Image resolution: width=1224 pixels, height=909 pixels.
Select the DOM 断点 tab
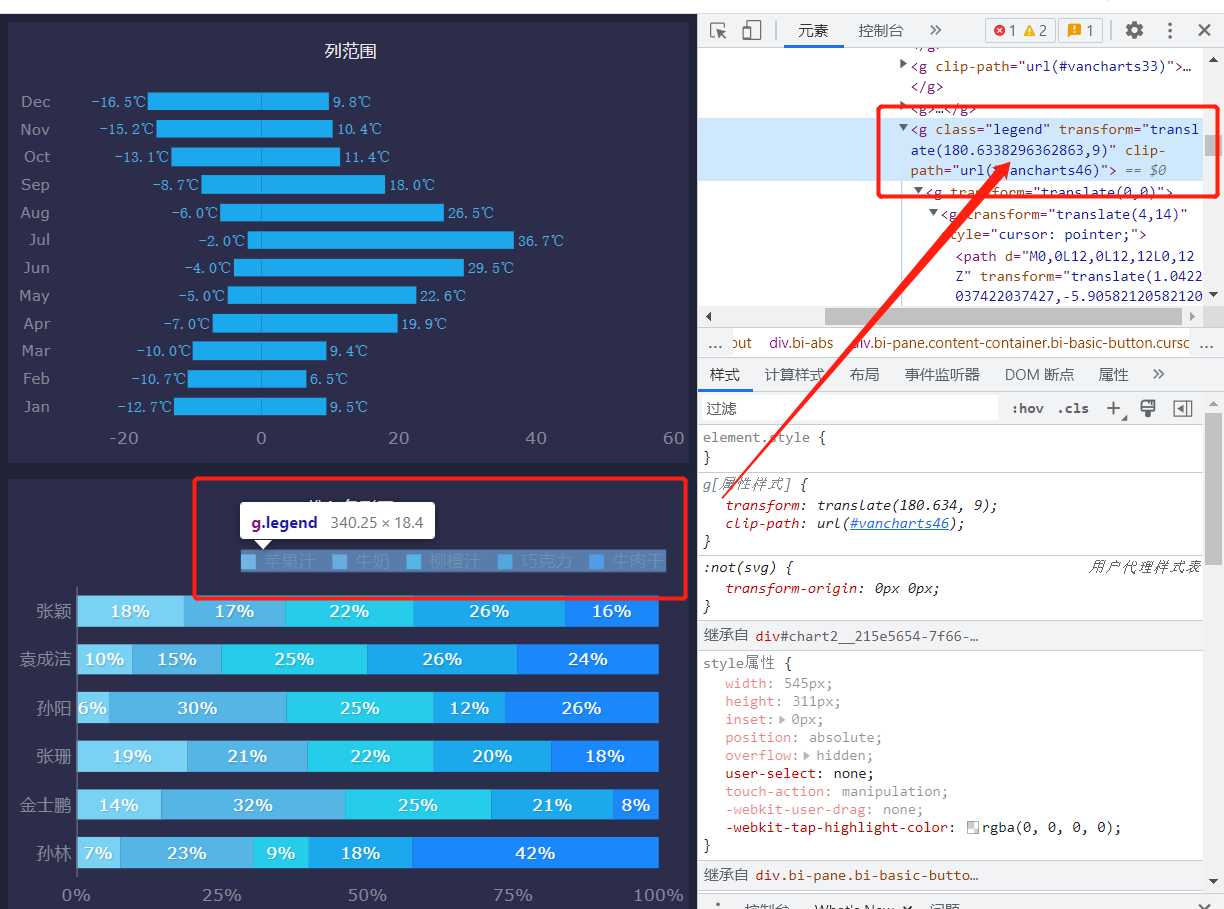coord(1039,375)
